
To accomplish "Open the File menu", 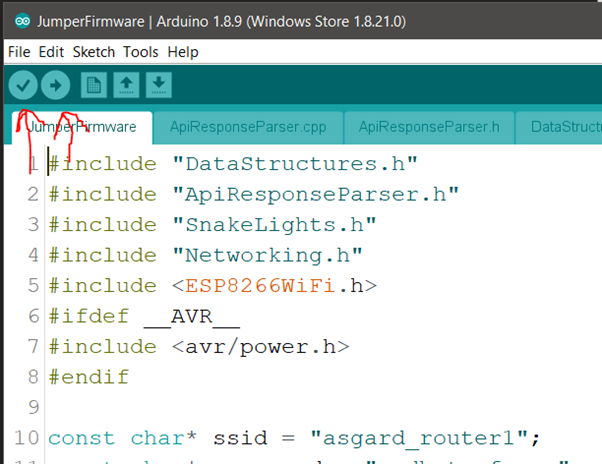I will [x=19, y=52].
